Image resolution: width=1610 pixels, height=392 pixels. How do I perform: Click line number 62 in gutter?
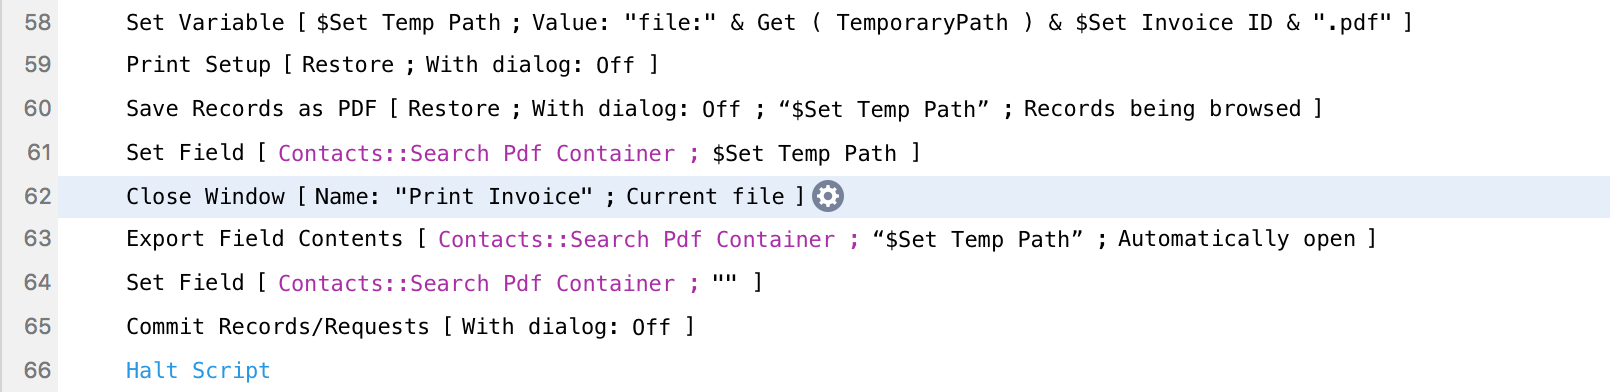pyautogui.click(x=37, y=196)
